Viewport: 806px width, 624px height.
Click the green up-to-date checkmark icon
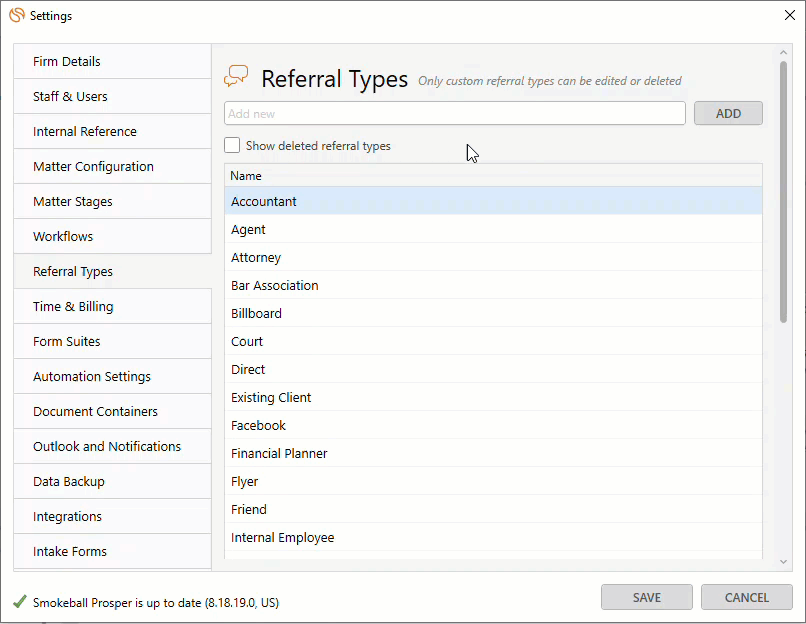coord(20,602)
